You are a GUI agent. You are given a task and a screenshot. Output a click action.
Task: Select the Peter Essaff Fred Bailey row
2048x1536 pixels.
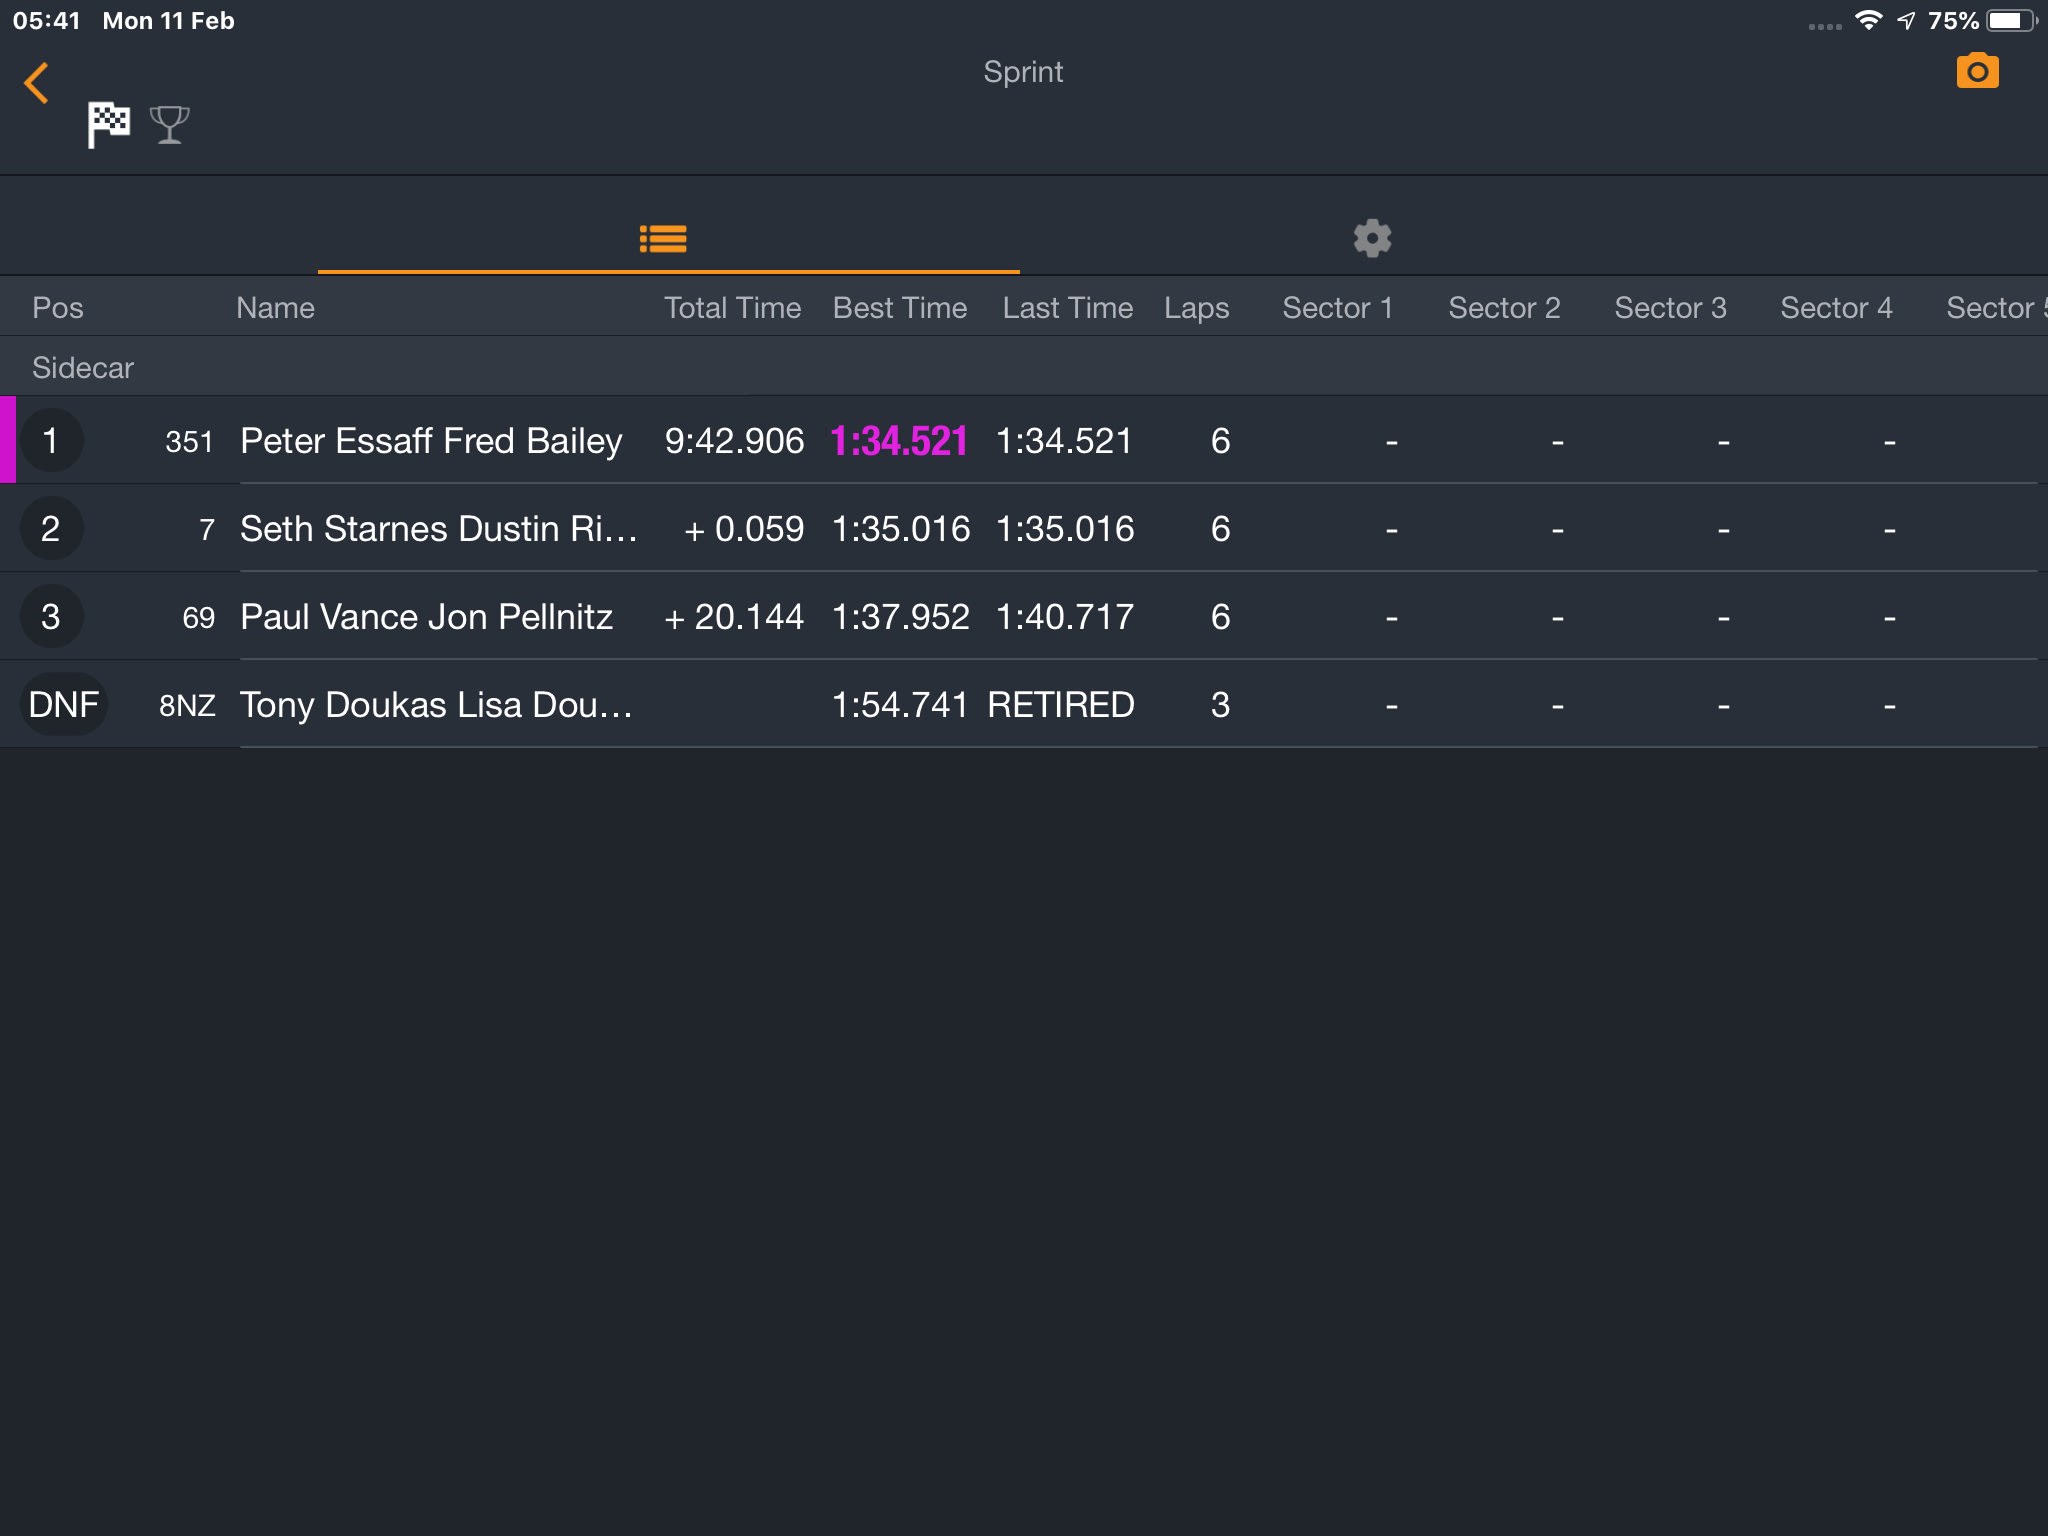[x=1024, y=440]
